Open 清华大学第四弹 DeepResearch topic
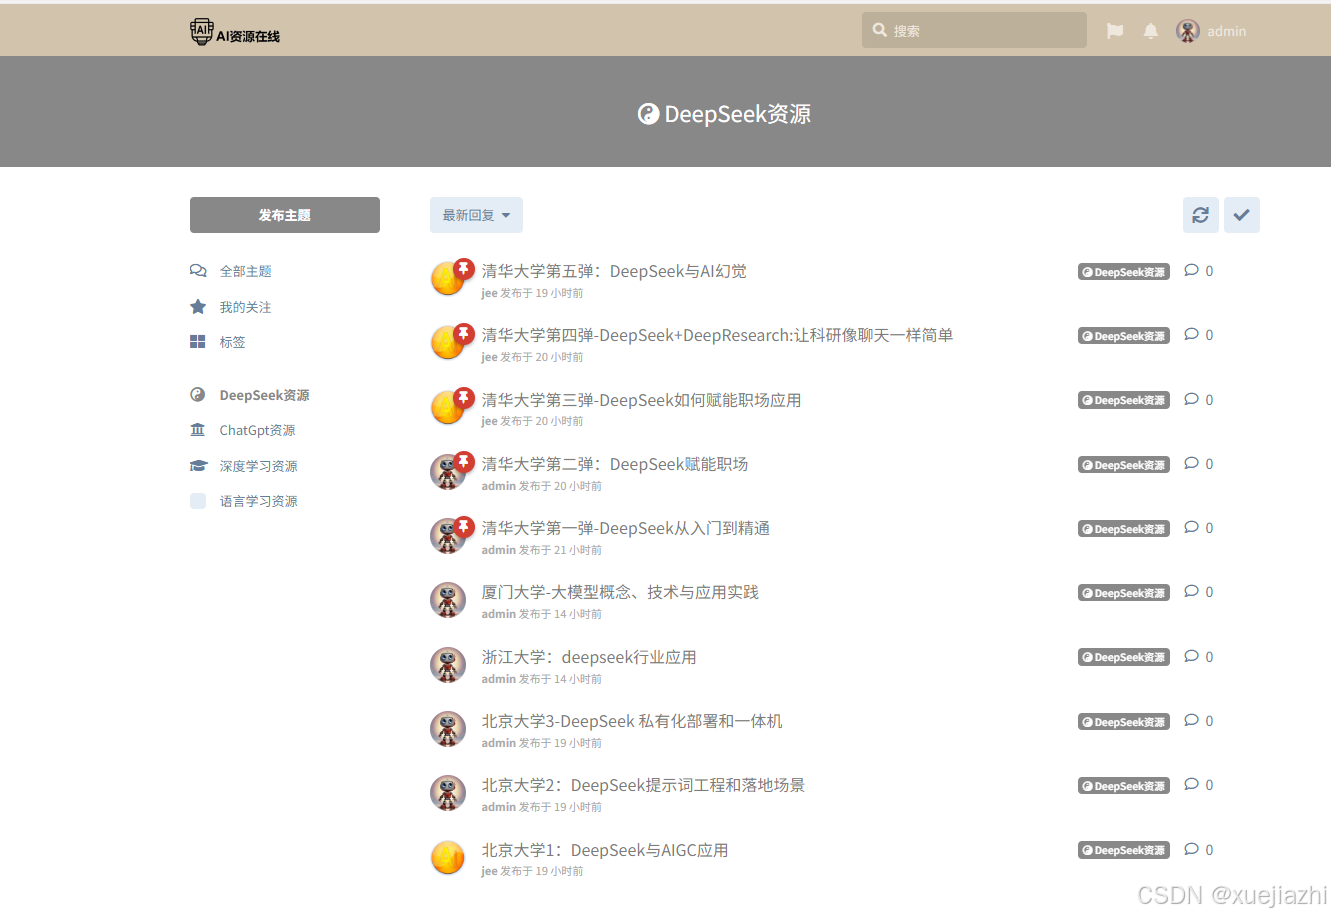 pos(717,335)
